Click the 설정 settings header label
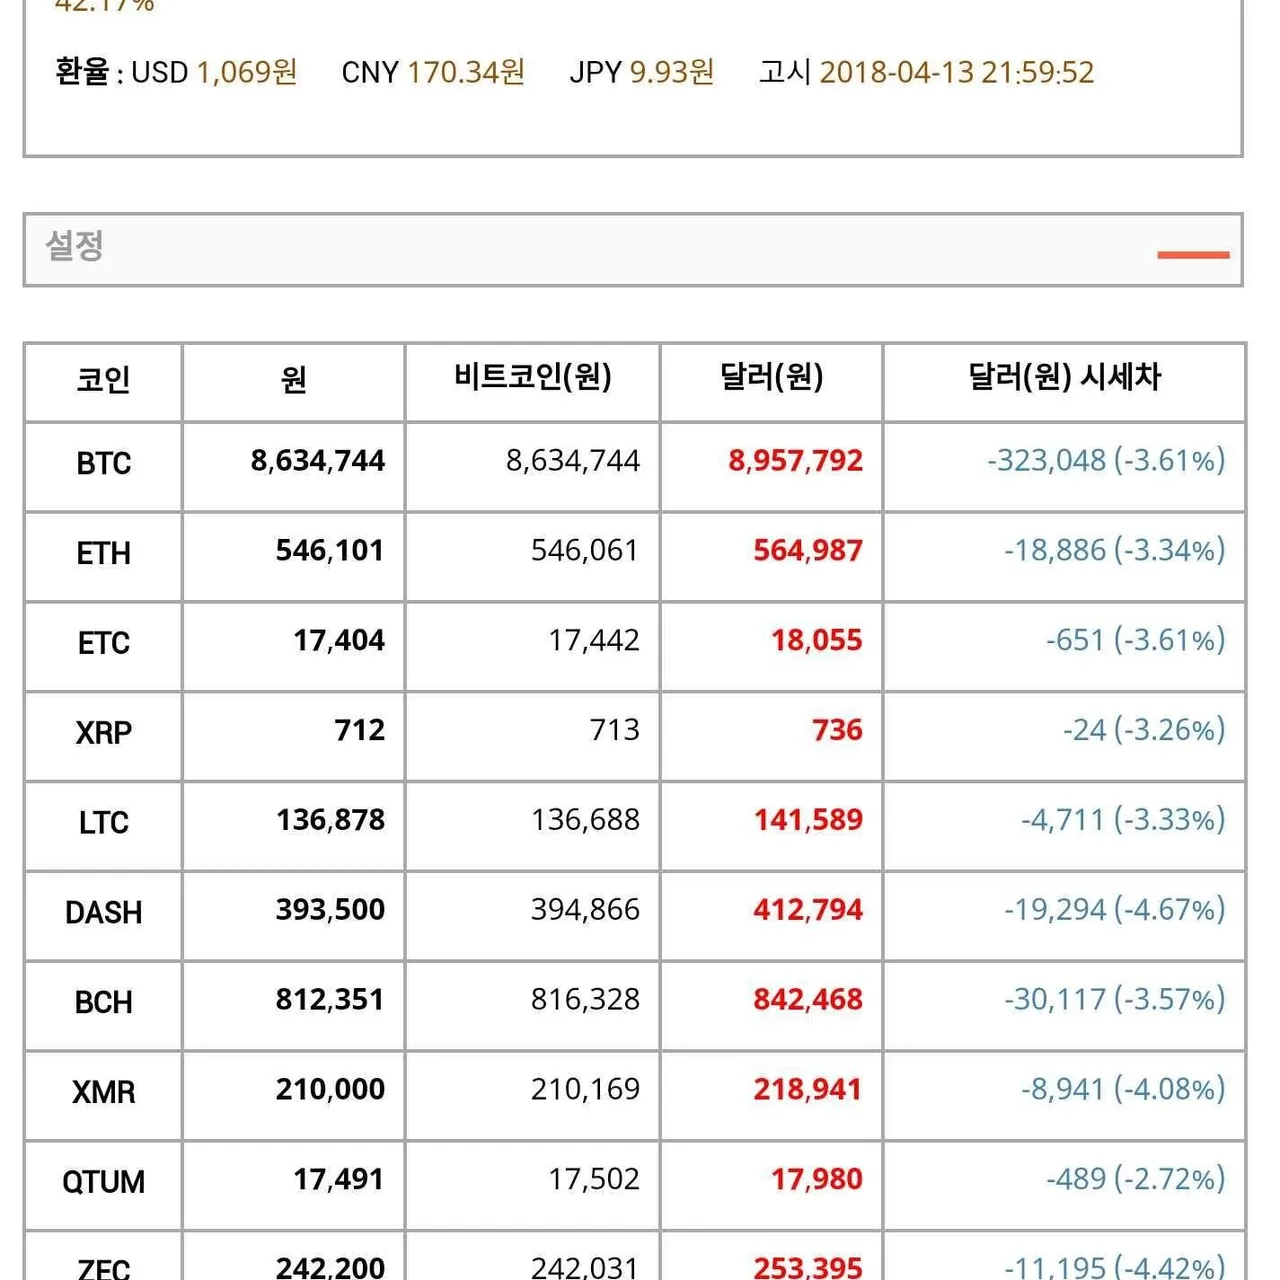The height and width of the screenshot is (1280, 1280). click(x=75, y=246)
